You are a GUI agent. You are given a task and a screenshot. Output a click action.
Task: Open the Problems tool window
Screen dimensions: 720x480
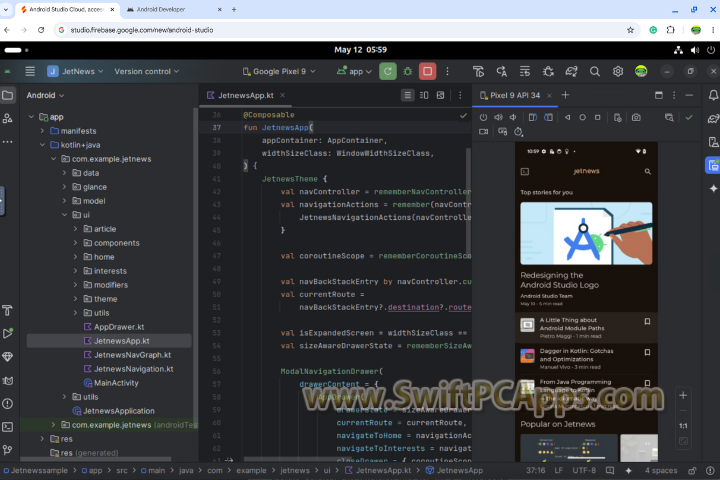coord(8,403)
